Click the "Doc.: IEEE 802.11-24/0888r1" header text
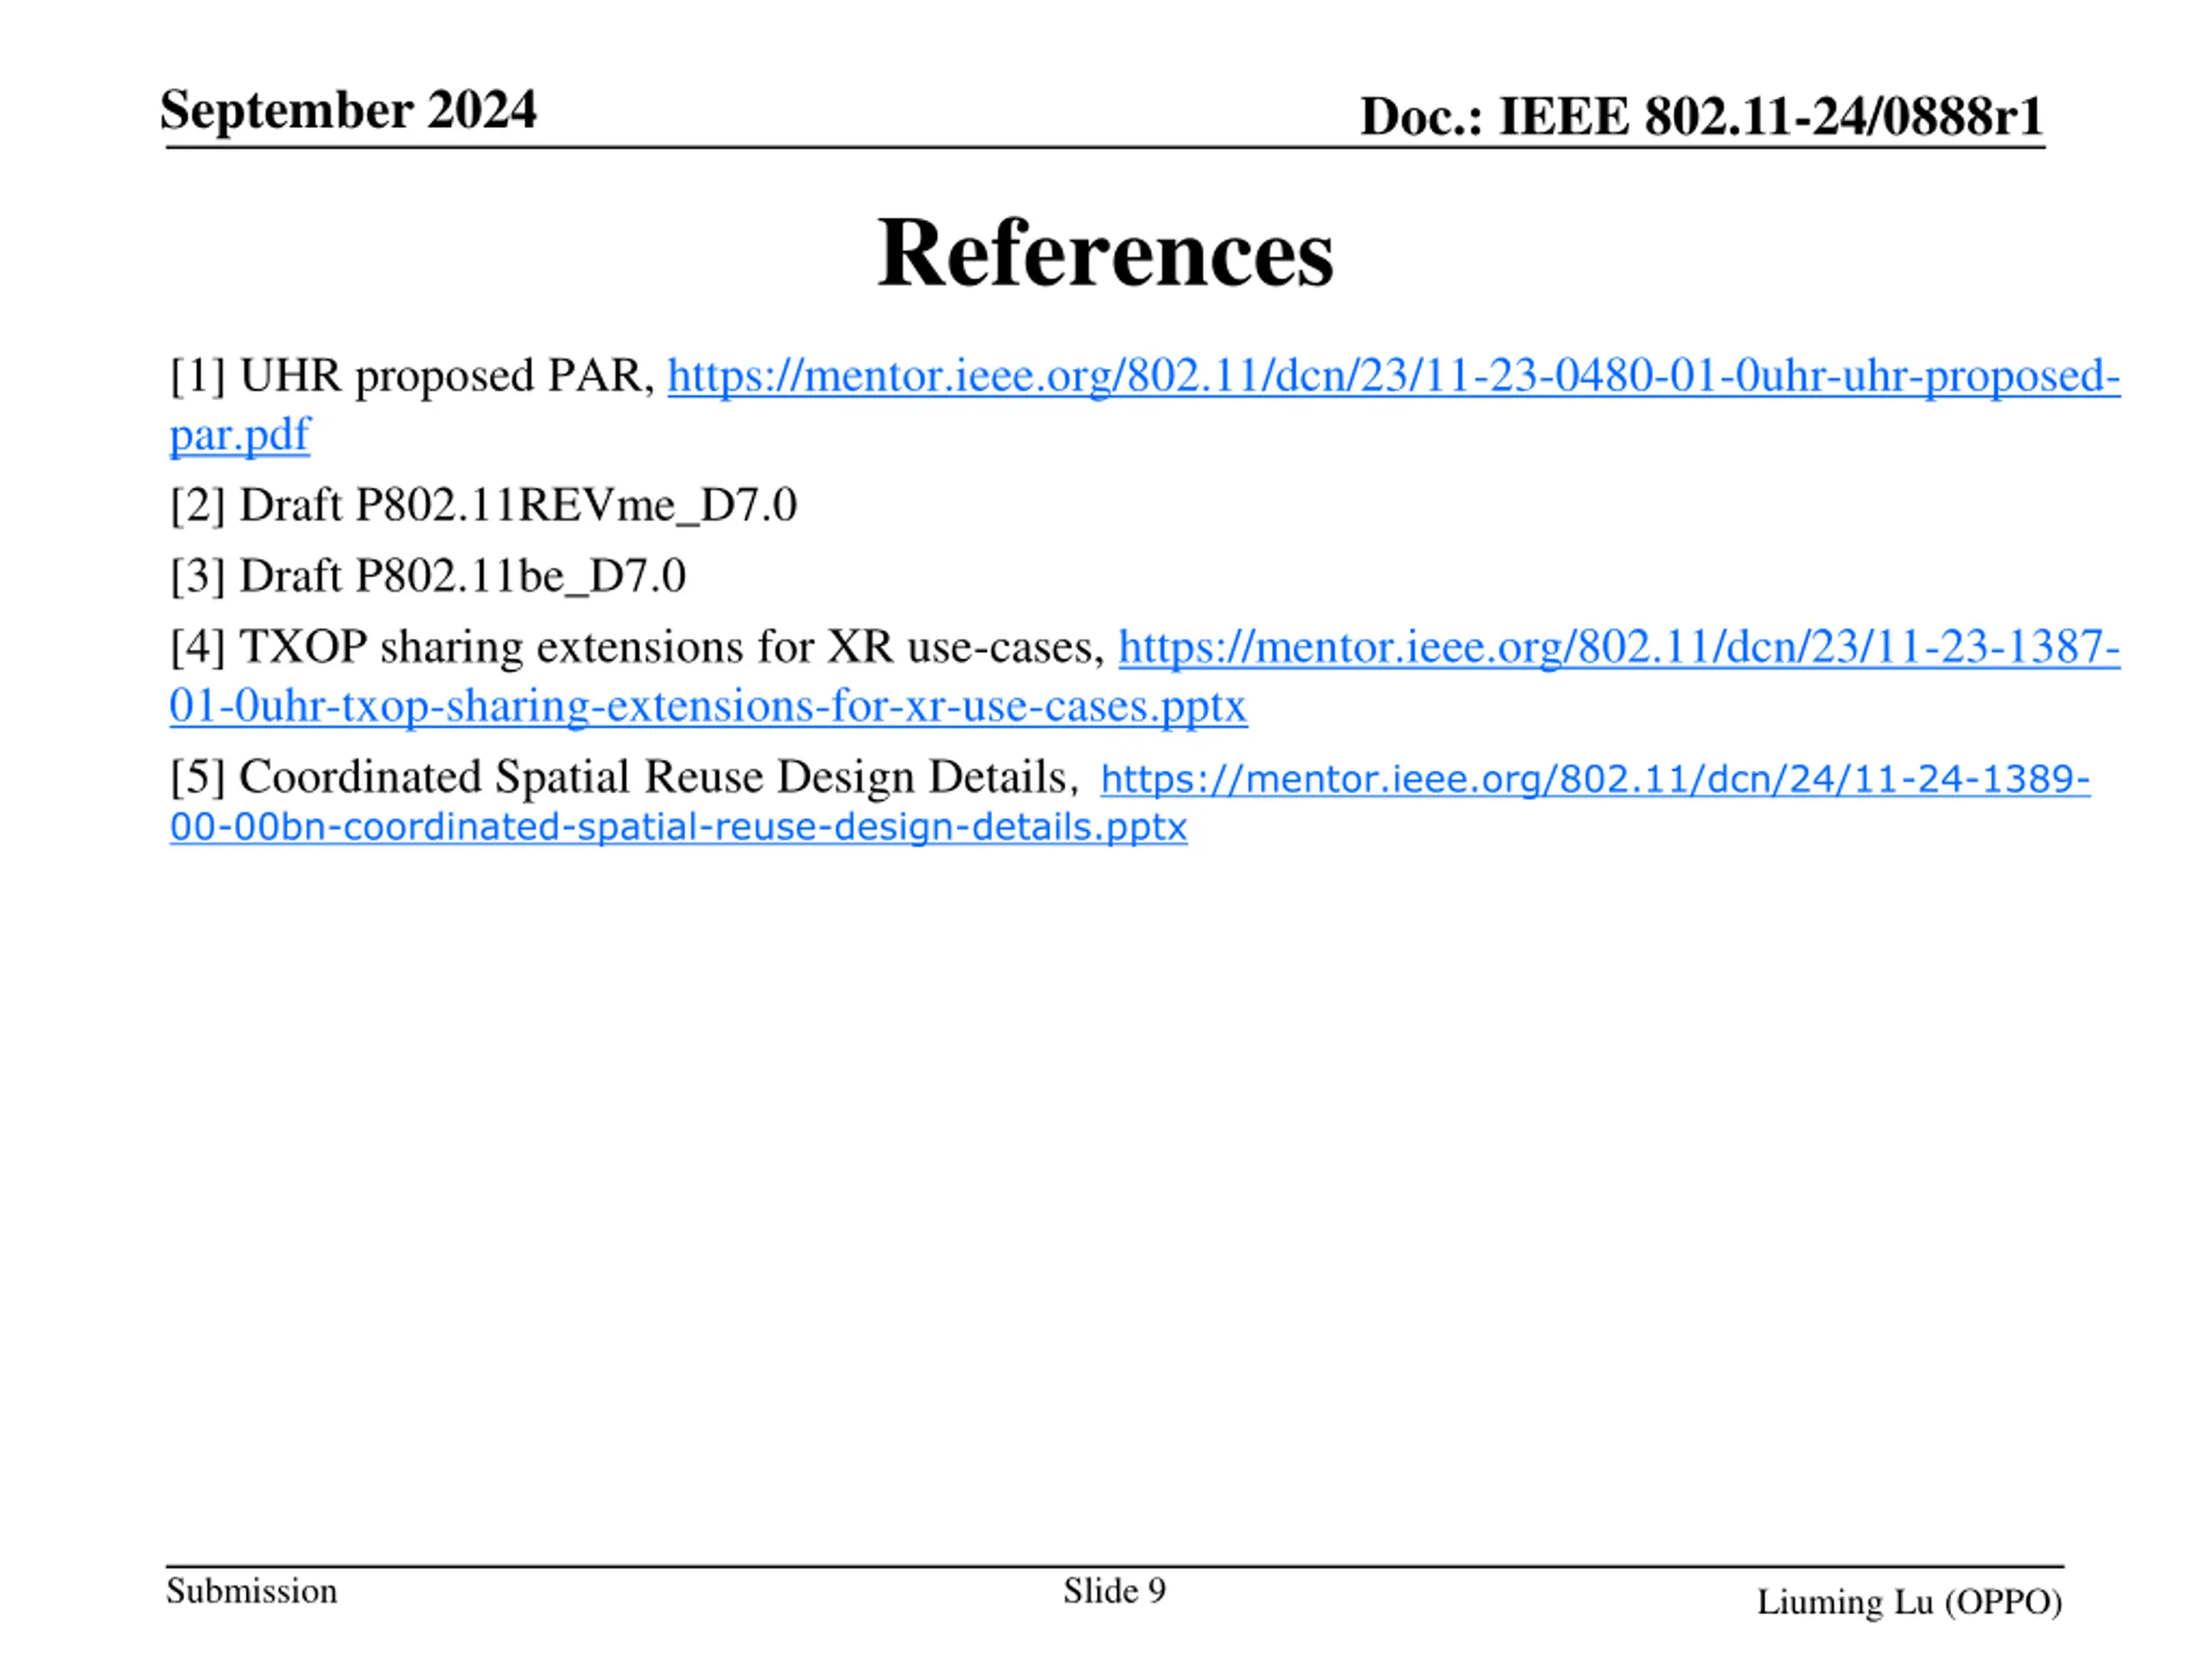The image size is (2212, 1659). (x=1701, y=116)
